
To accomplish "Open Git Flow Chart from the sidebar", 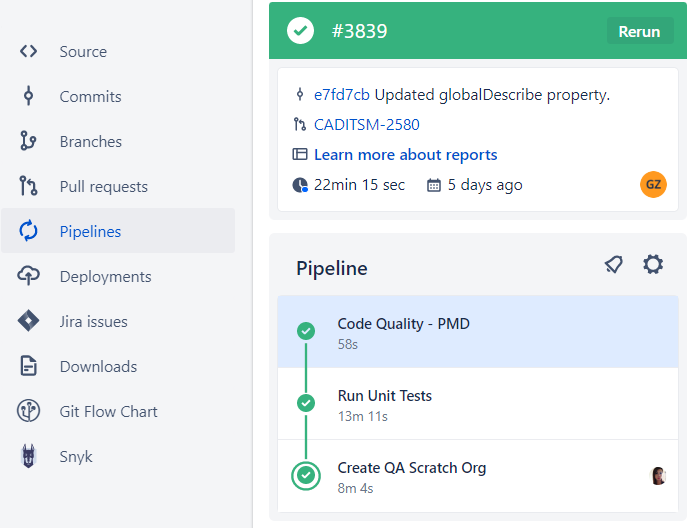I will click(118, 411).
